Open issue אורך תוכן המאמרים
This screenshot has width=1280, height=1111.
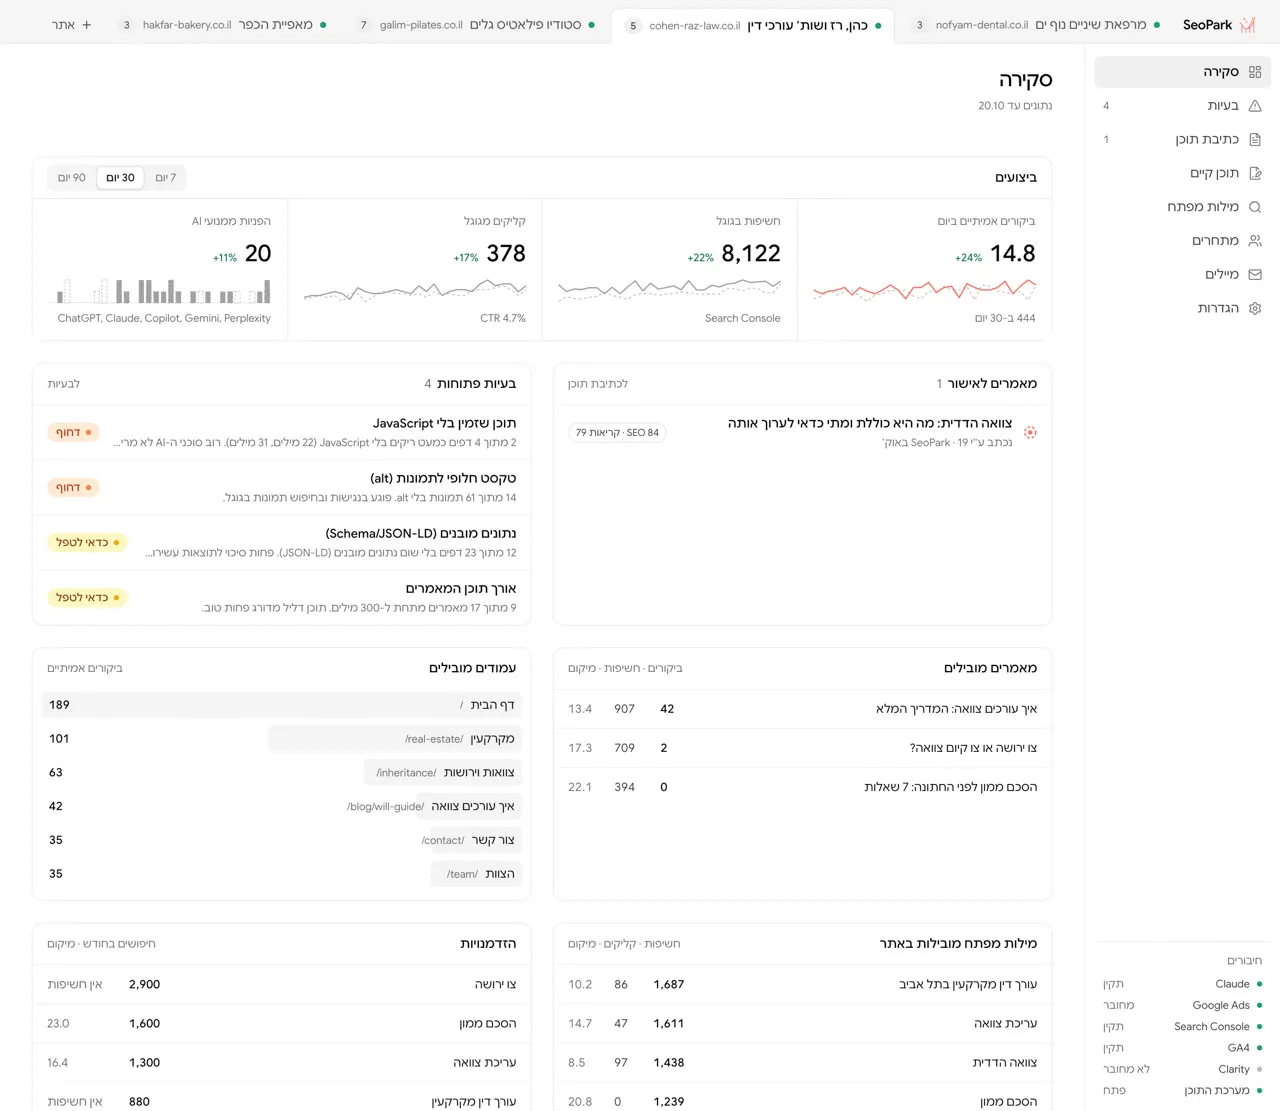click(x=281, y=598)
